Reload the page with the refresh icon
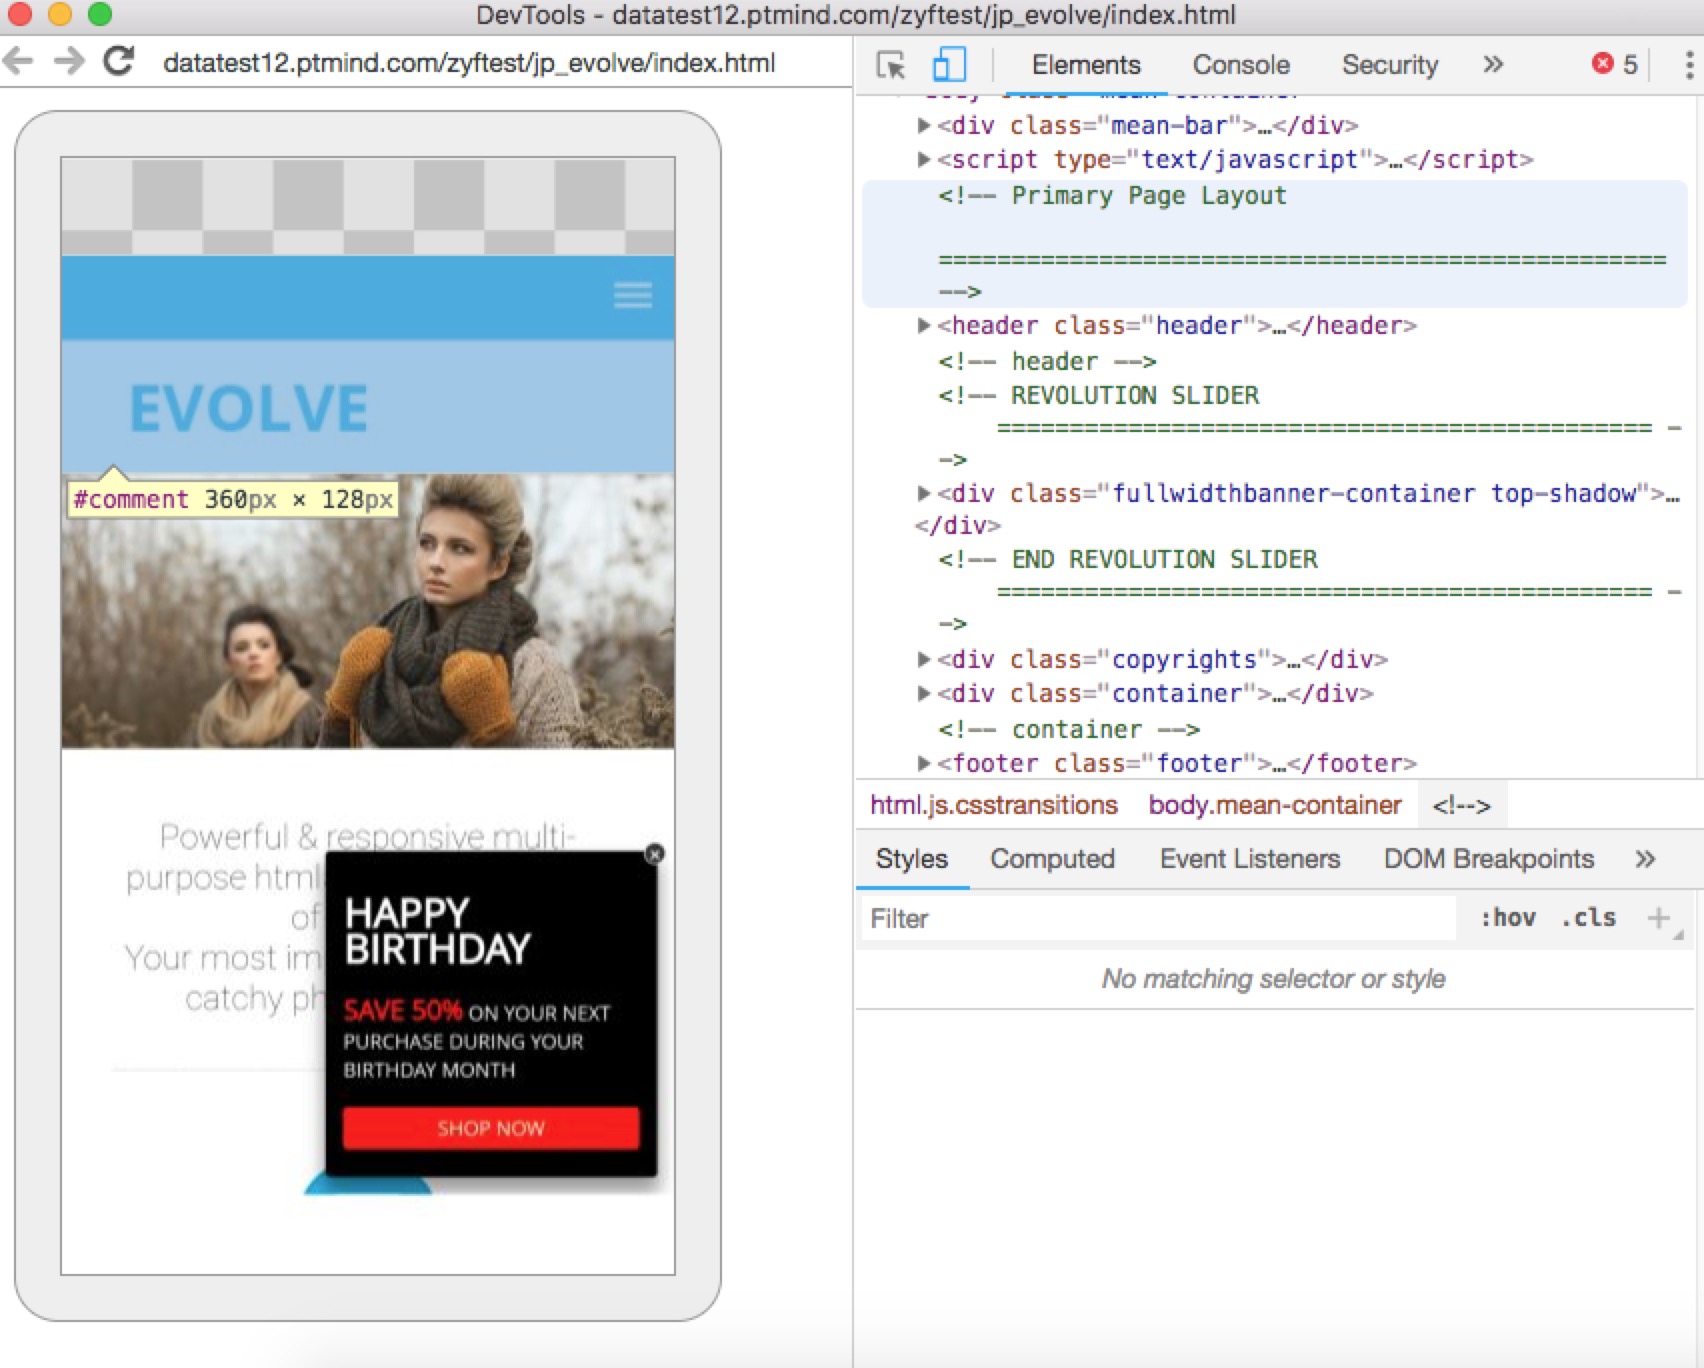1704x1368 pixels. click(119, 62)
